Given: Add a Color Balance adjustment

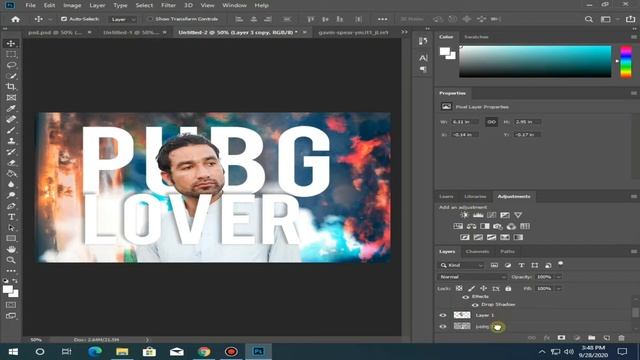Looking at the screenshot, I should pyautogui.click(x=471, y=226).
